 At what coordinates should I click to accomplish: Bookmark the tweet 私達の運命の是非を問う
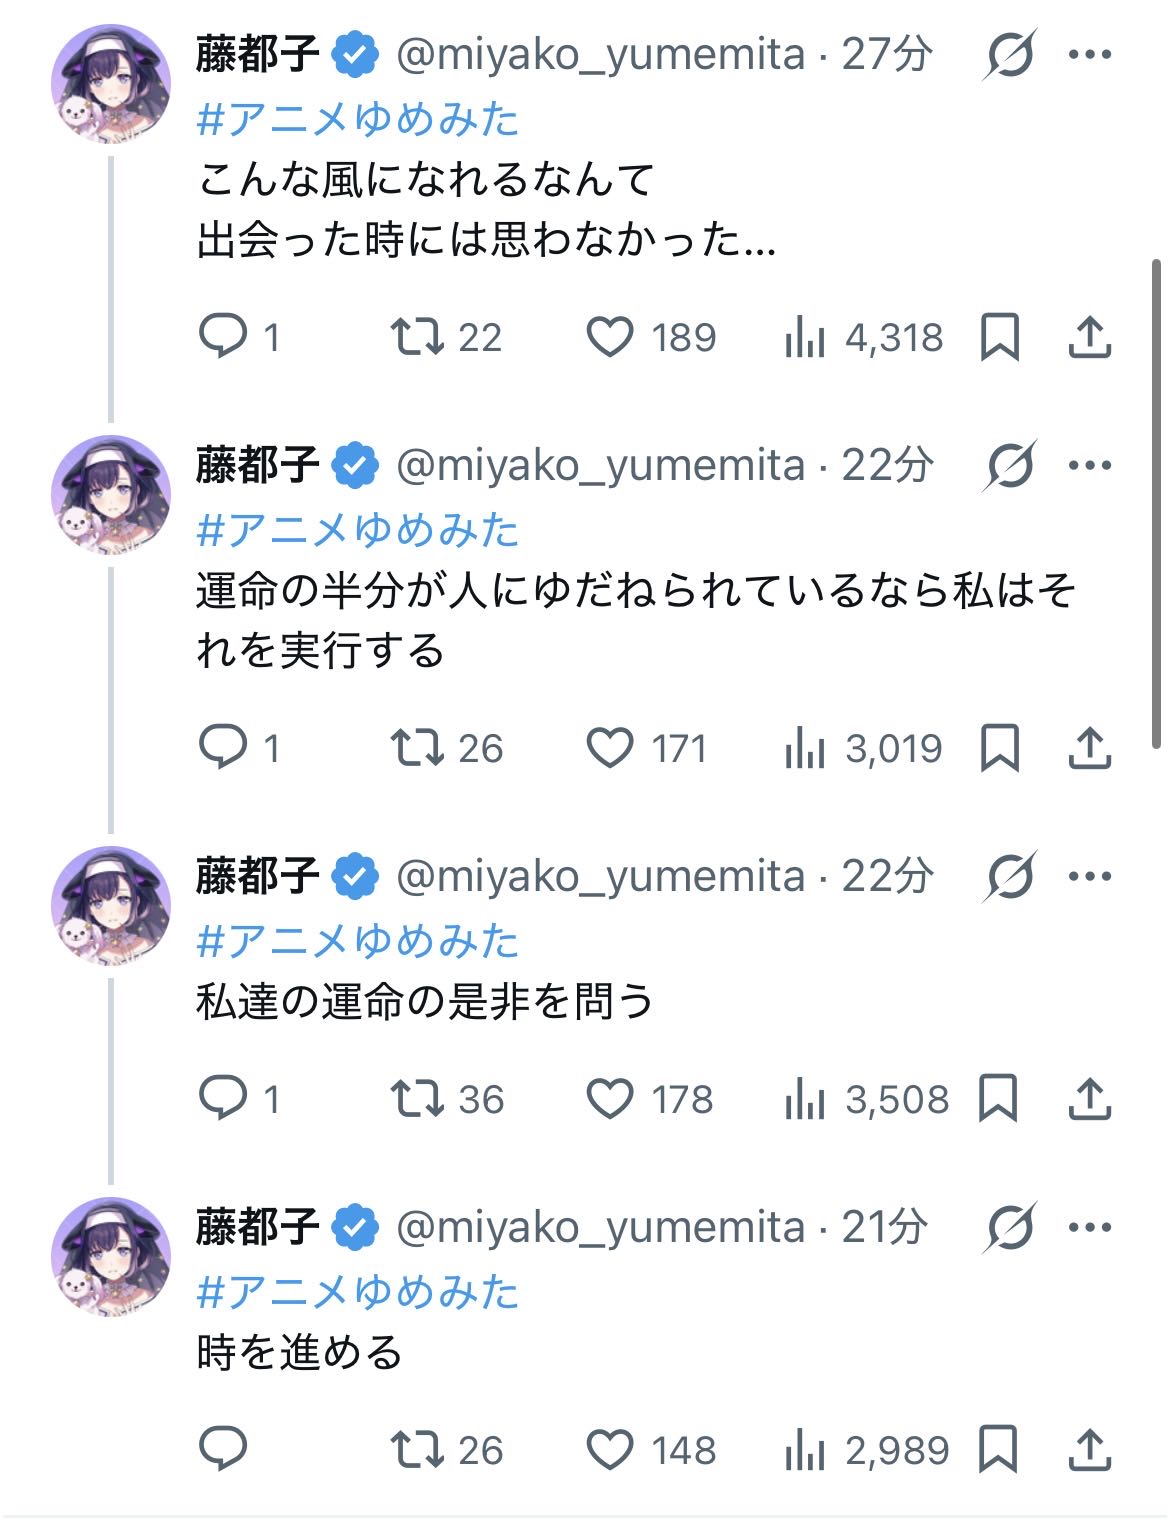pos(1000,1099)
